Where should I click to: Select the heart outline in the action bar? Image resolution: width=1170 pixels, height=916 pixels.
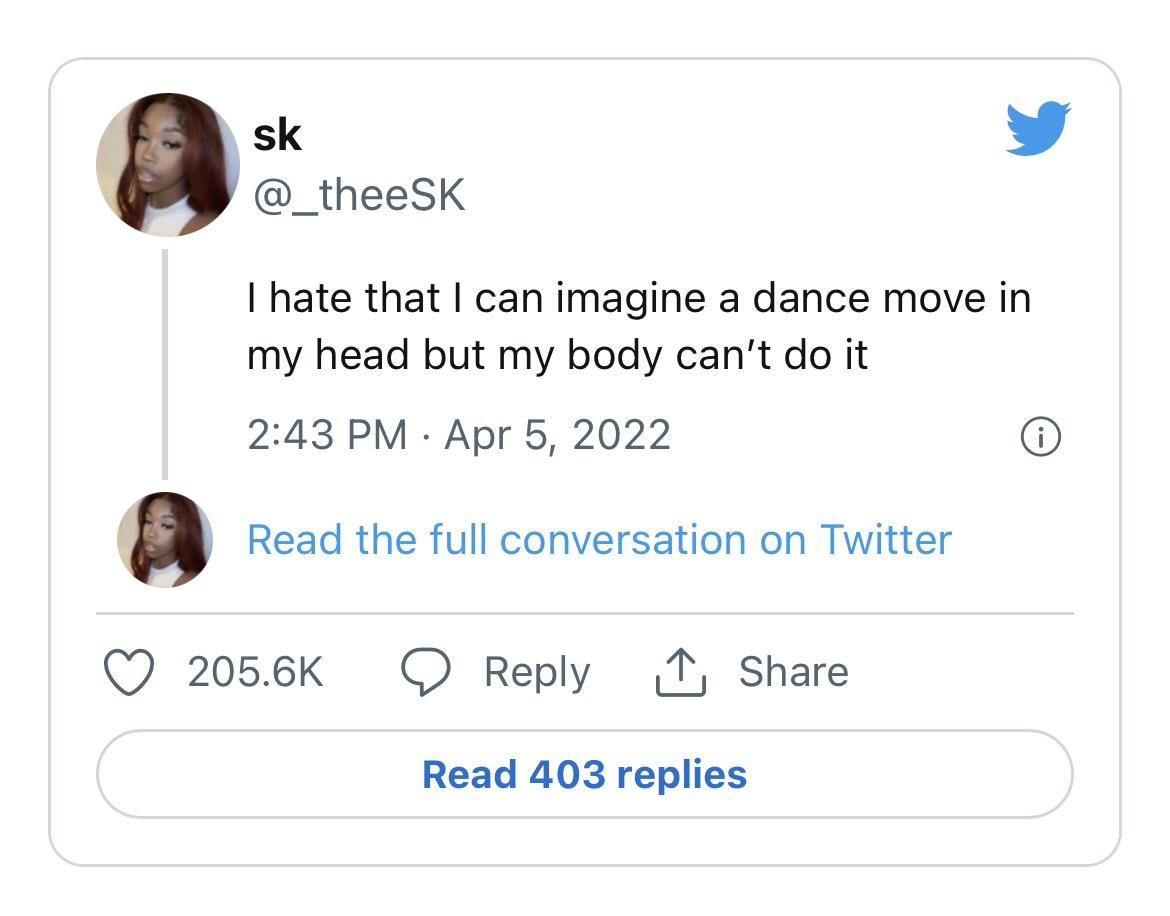129,672
